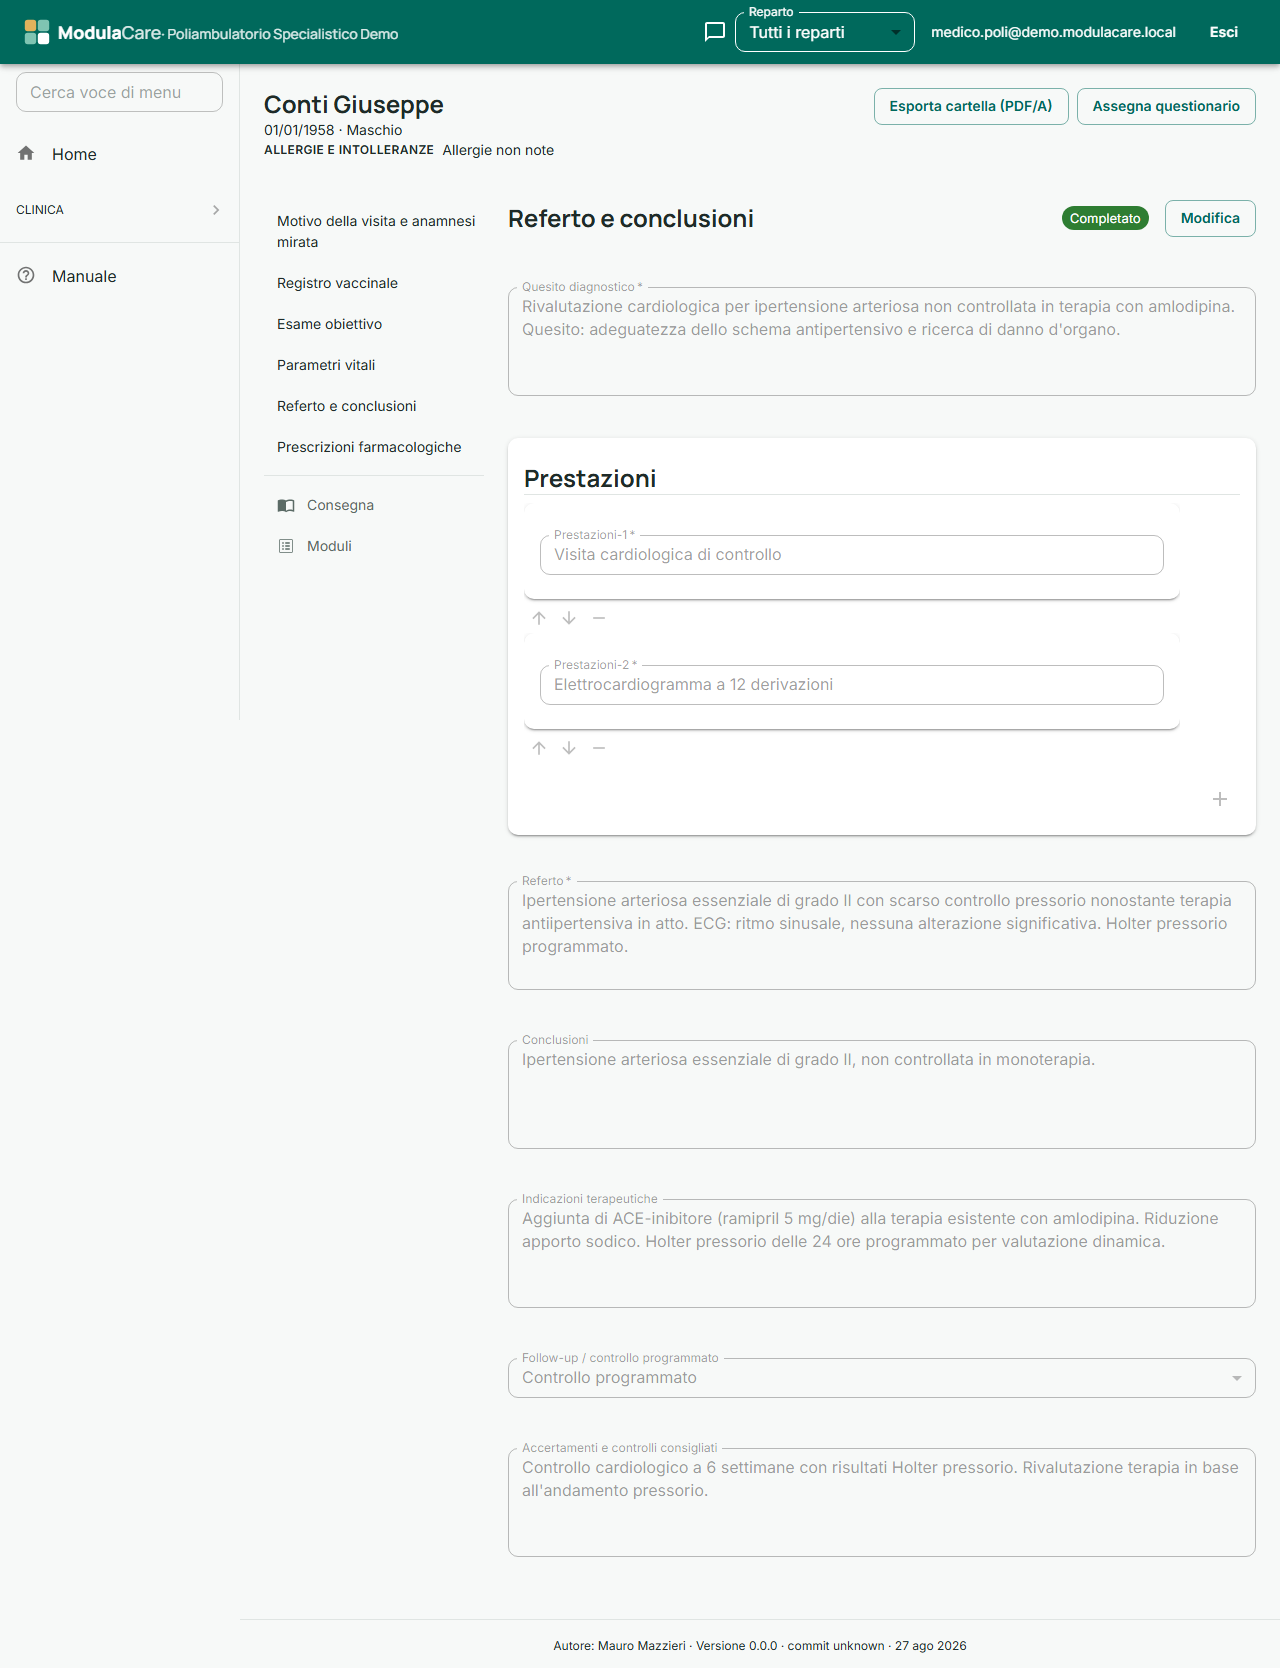Click the Moduli list icon
Screen dimensions: 1280x1668
point(286,546)
